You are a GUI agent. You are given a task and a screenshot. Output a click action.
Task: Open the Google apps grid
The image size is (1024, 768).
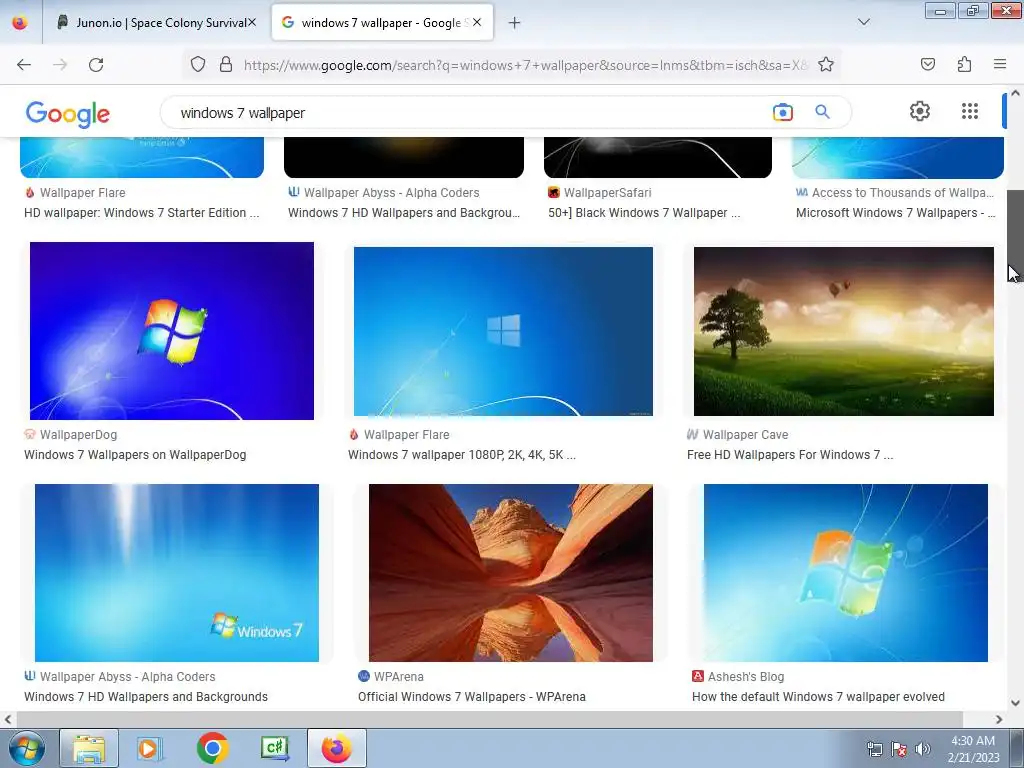click(970, 111)
